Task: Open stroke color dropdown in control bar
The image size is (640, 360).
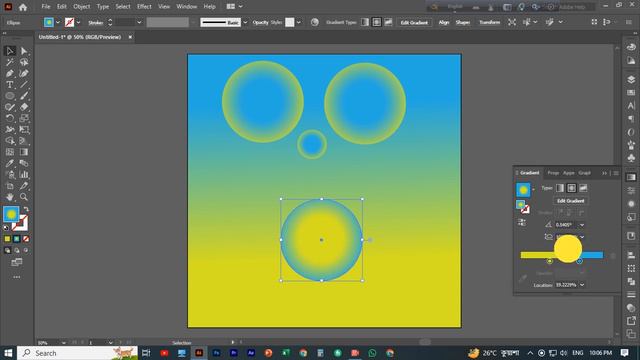Action: click(x=78, y=22)
